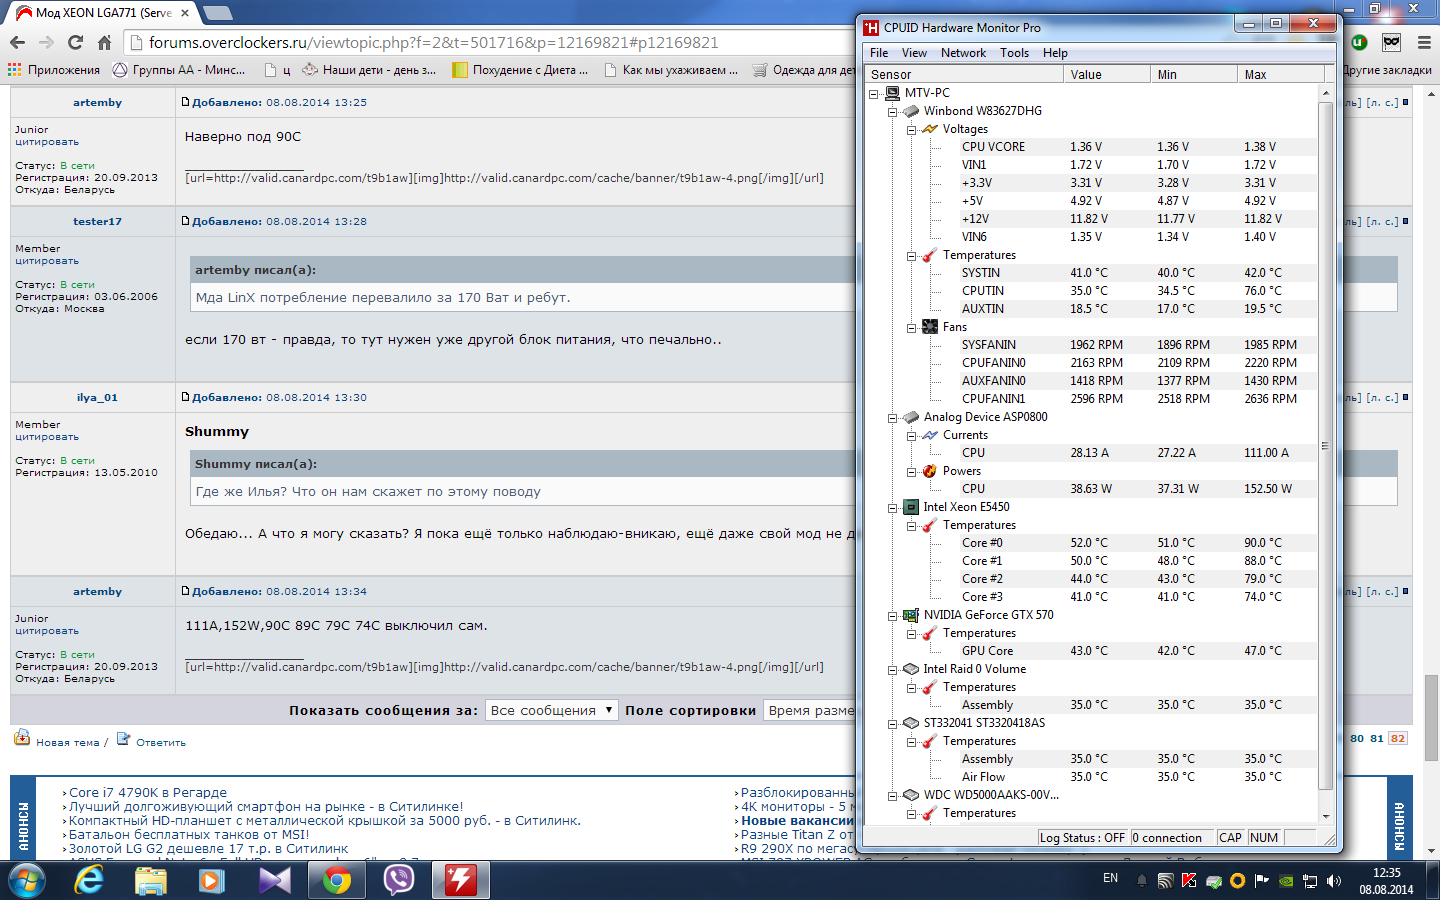Open Windows Explorer from the taskbar

point(151,881)
